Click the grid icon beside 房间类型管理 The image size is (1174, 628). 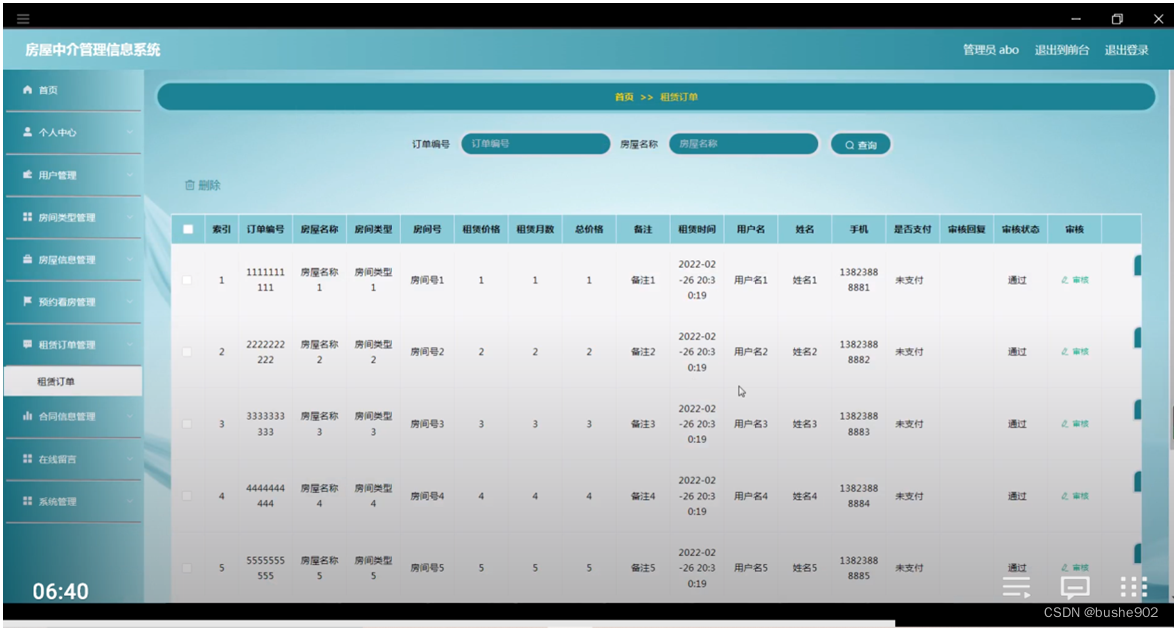28,217
